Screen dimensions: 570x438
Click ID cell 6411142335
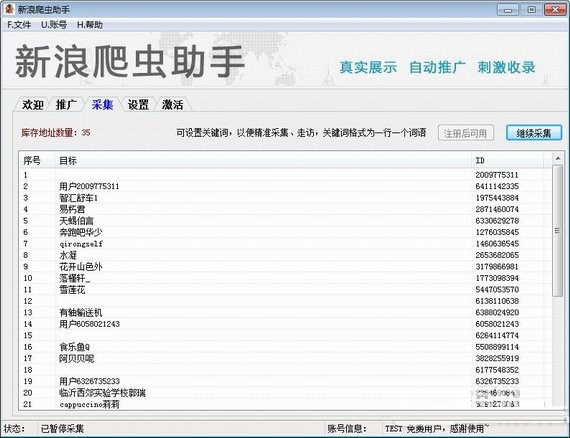click(497, 186)
